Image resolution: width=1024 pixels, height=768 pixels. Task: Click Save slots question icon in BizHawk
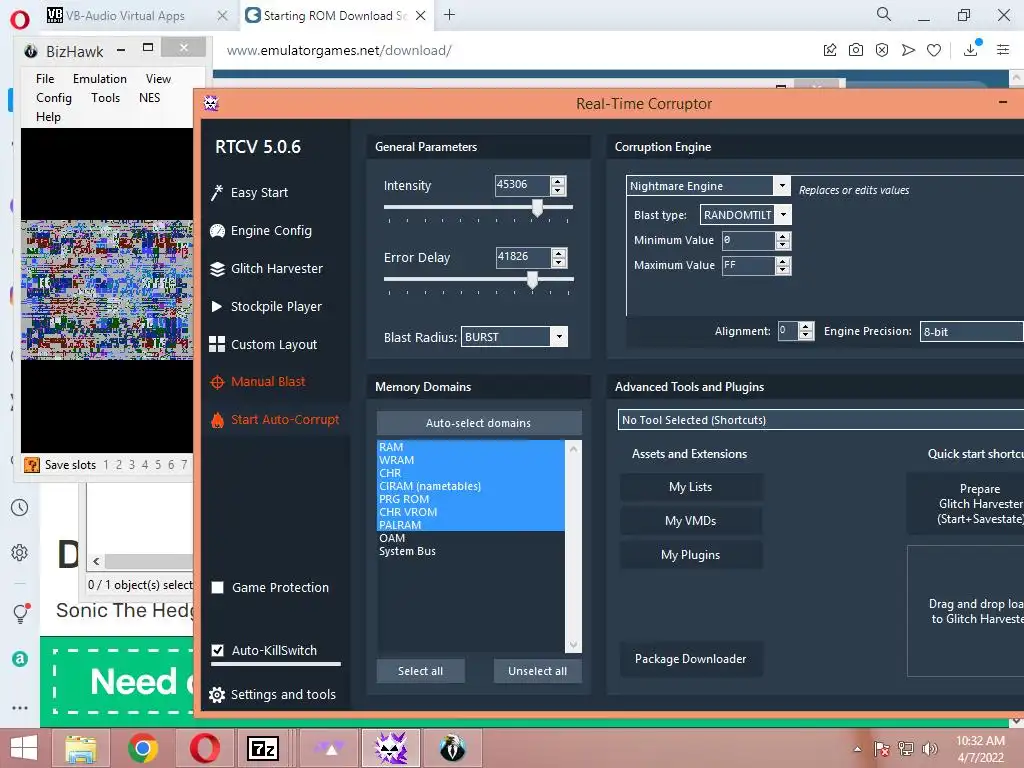(x=31, y=464)
